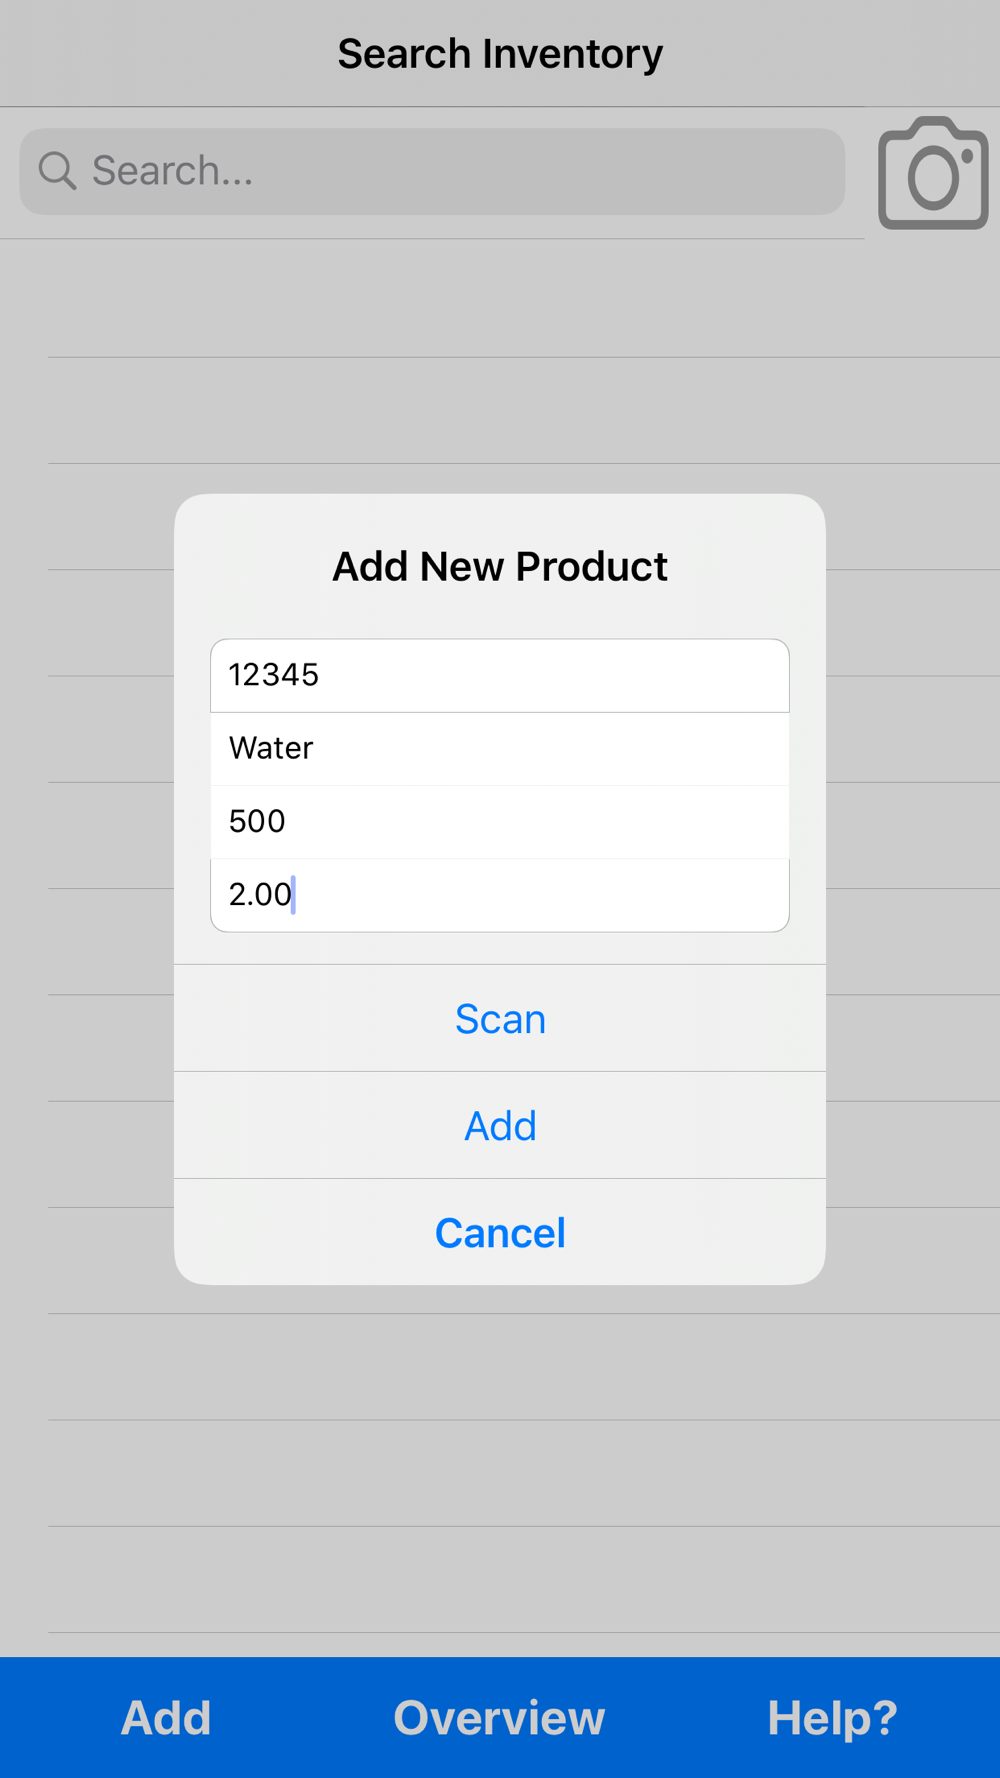Cancel the Add New Product dialog
This screenshot has height=1778, width=1000.
click(x=500, y=1233)
